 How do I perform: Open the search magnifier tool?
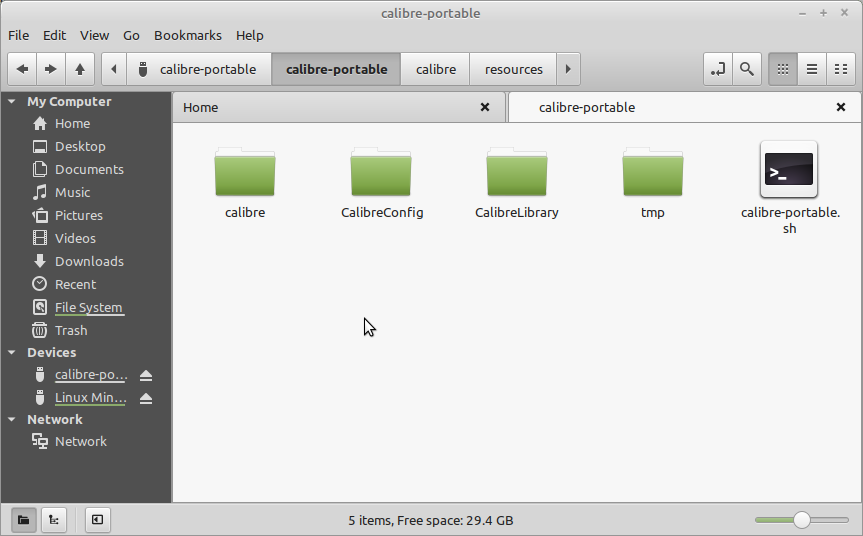click(x=747, y=69)
